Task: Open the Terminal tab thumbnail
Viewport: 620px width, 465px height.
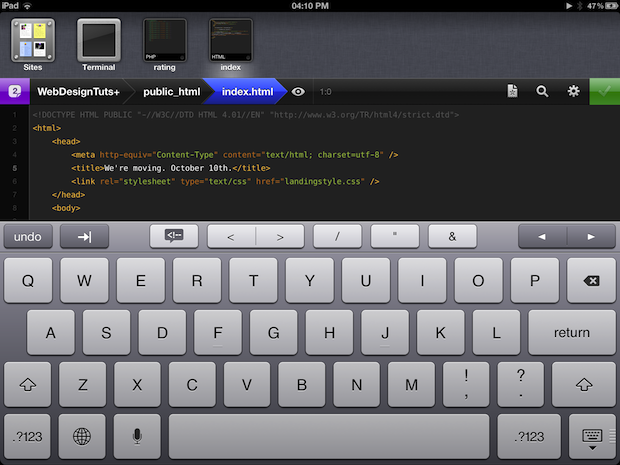Action: [98, 40]
